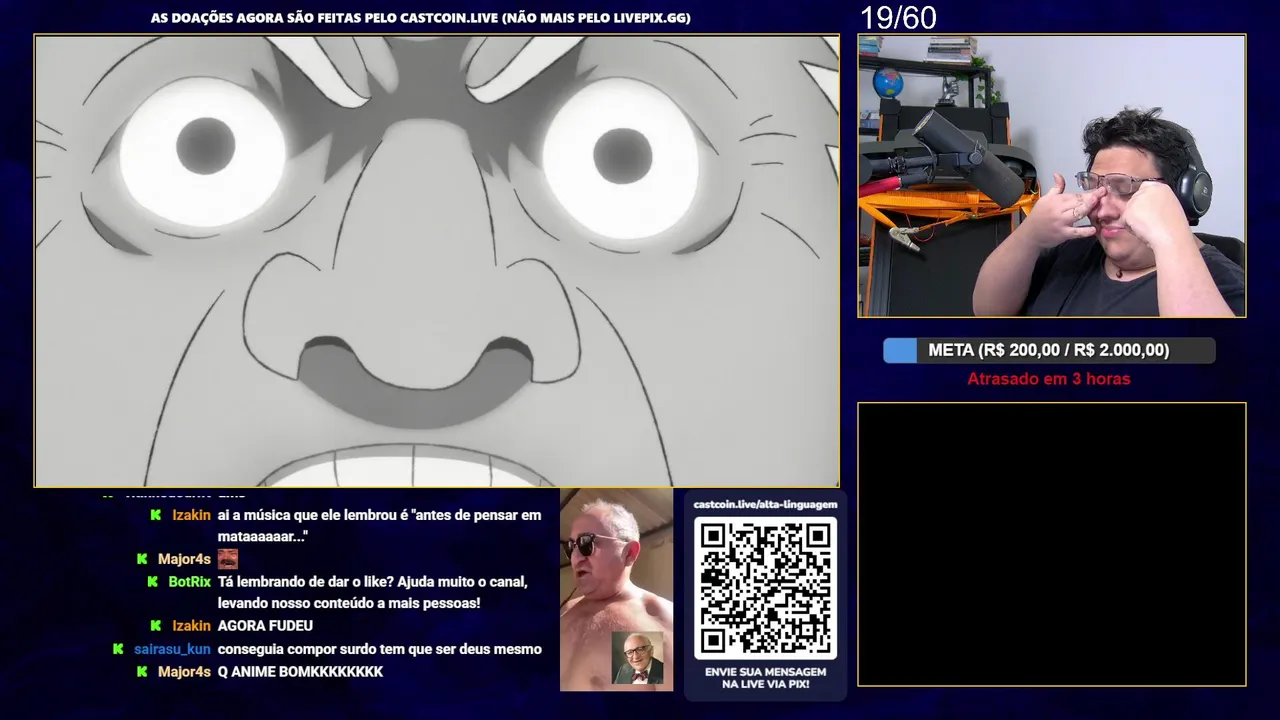Click the emote posted by Major4s
Viewport: 1280px width, 720px height.
click(x=228, y=559)
